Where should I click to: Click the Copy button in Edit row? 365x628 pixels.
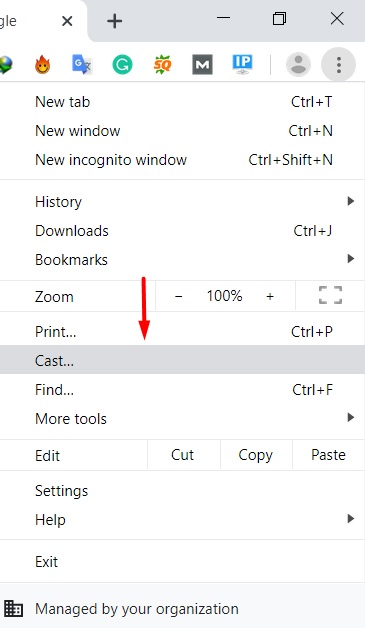[x=256, y=455]
